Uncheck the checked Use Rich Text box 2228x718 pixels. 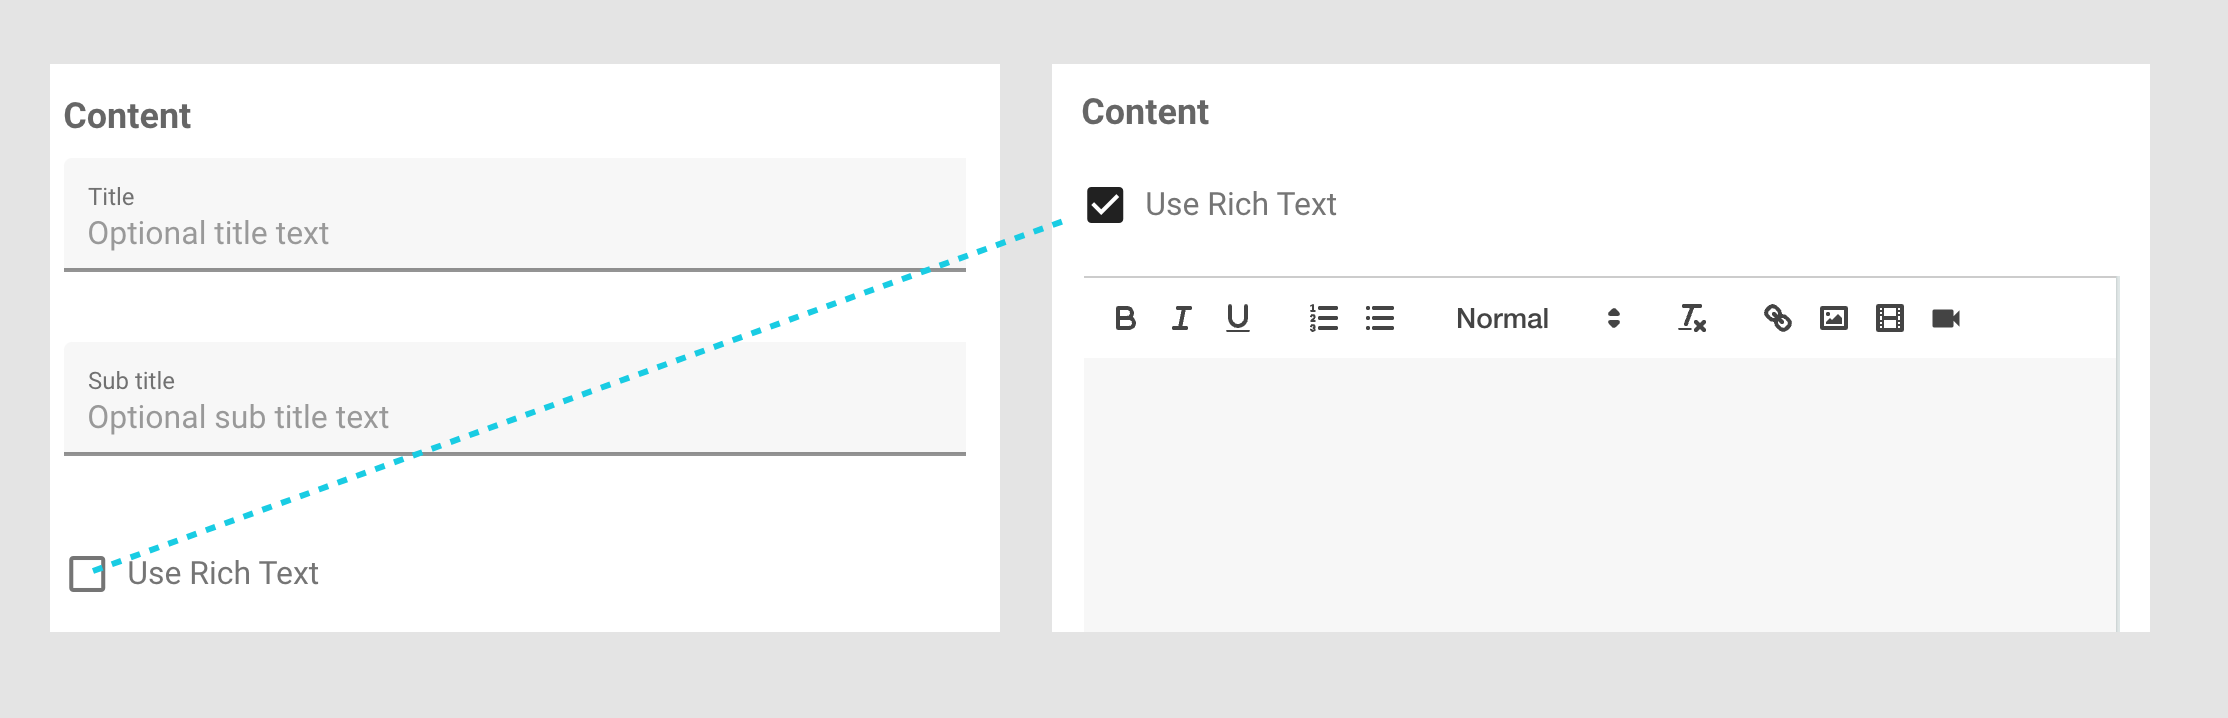(1105, 205)
